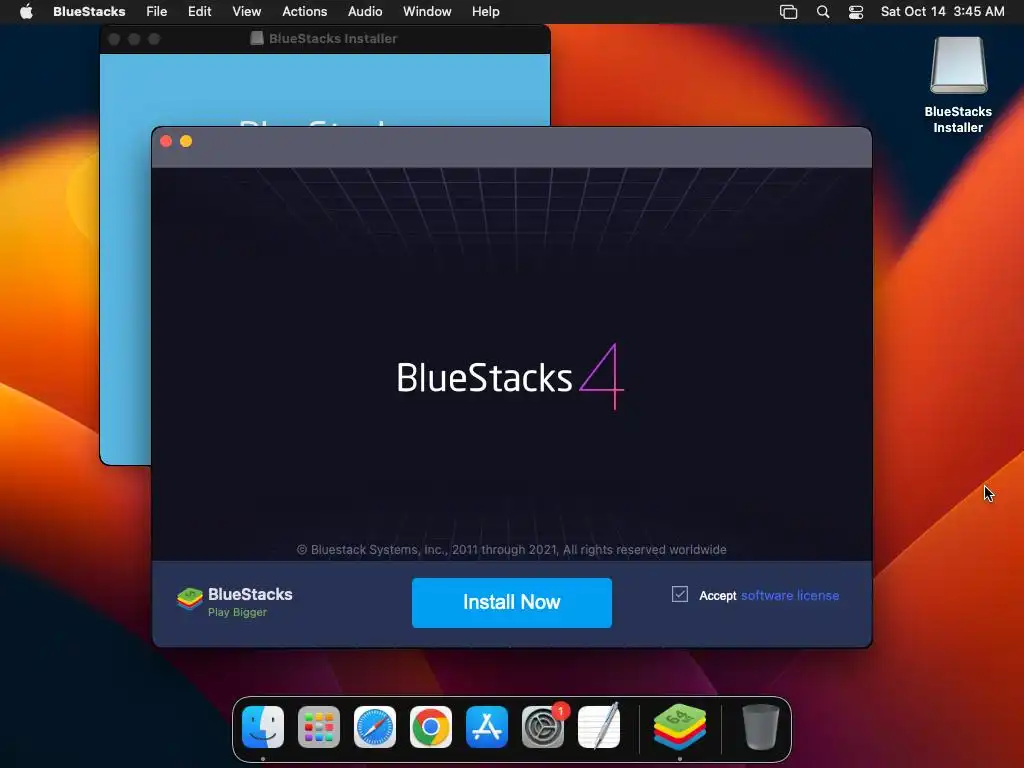1024x768 pixels.
Task: Click the screen mirroring menu bar icon
Action: pos(788,12)
